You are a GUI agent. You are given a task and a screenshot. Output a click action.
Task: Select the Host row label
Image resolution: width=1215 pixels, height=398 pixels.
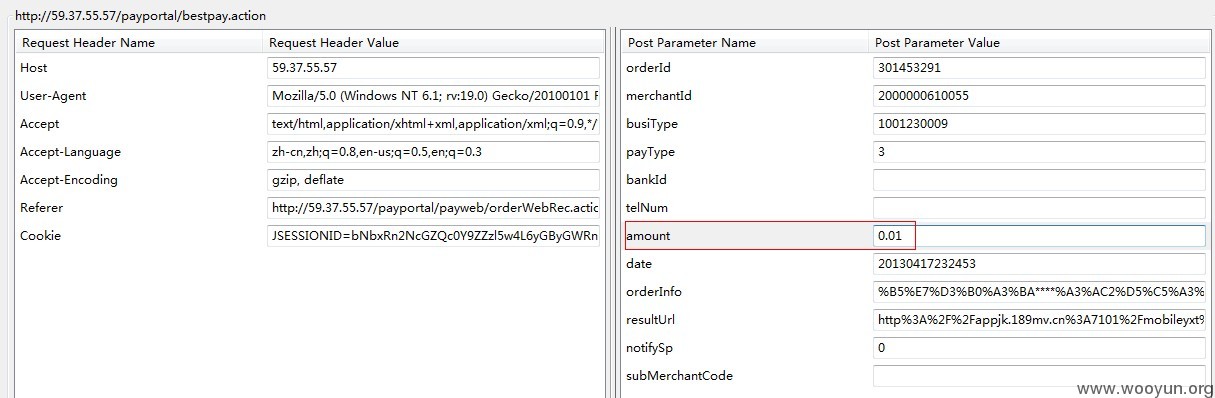34,68
